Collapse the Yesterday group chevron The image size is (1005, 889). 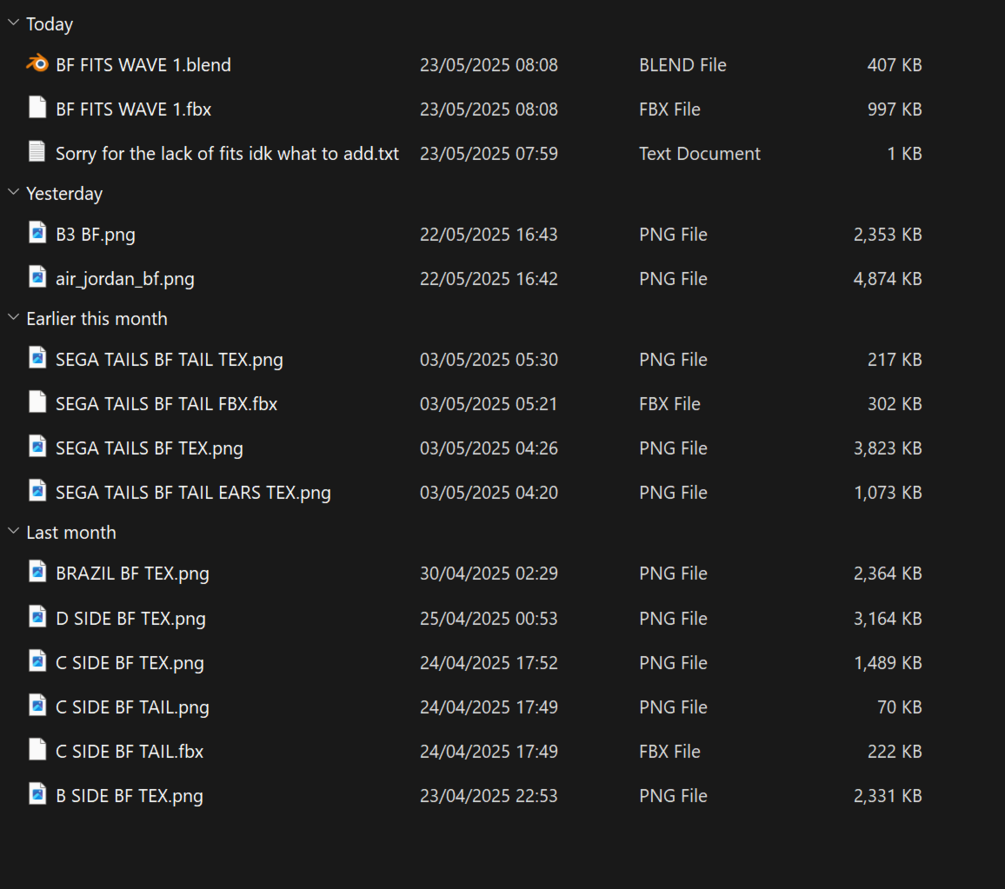pyautogui.click(x=13, y=193)
